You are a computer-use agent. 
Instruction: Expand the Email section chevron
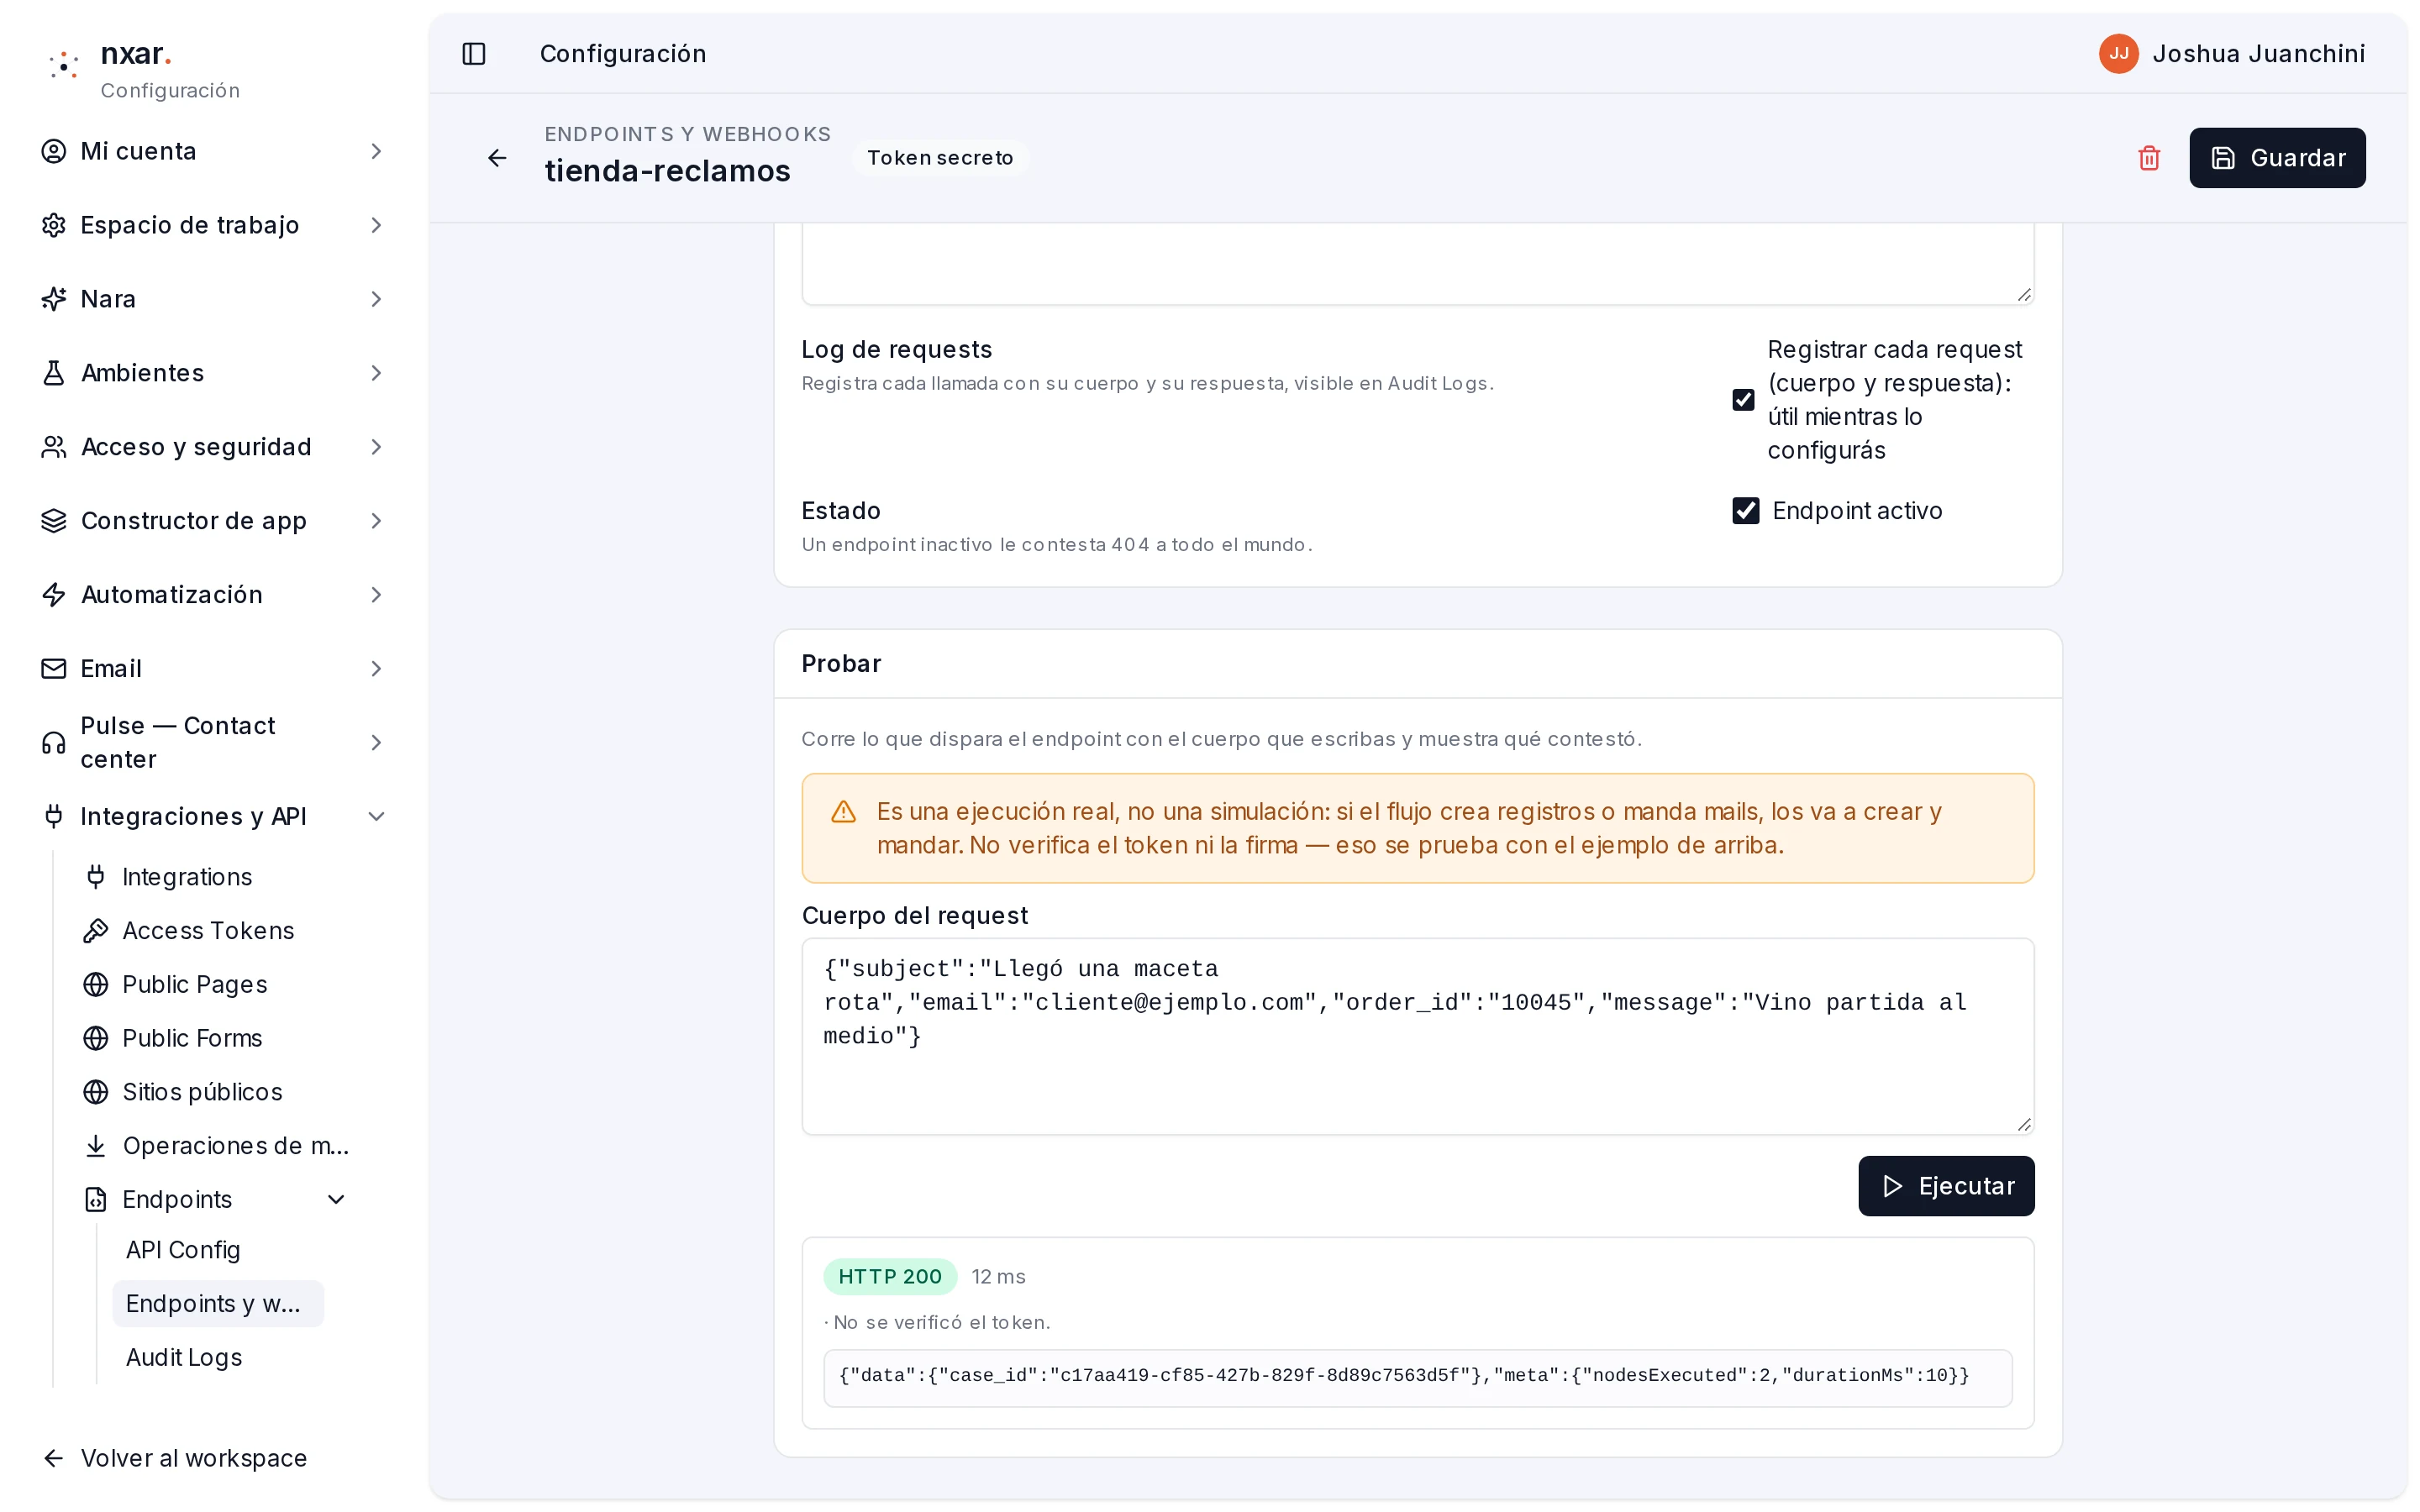[x=377, y=669]
